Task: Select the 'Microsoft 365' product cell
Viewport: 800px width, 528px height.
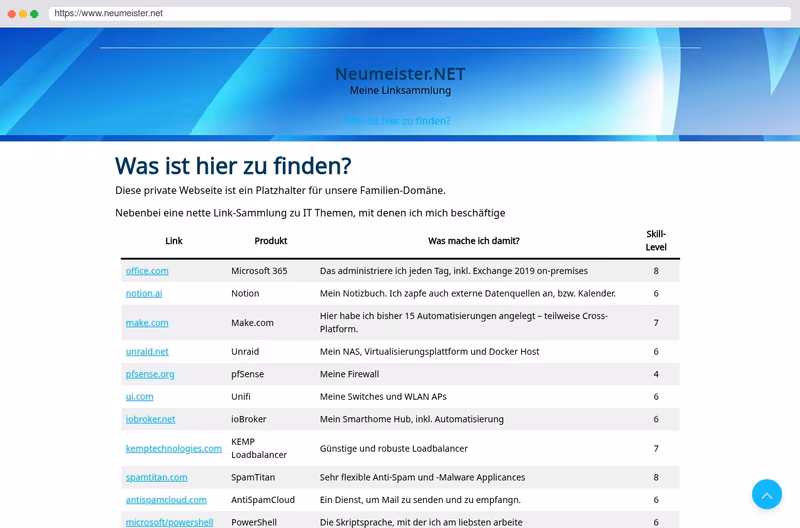Action: 259,271
